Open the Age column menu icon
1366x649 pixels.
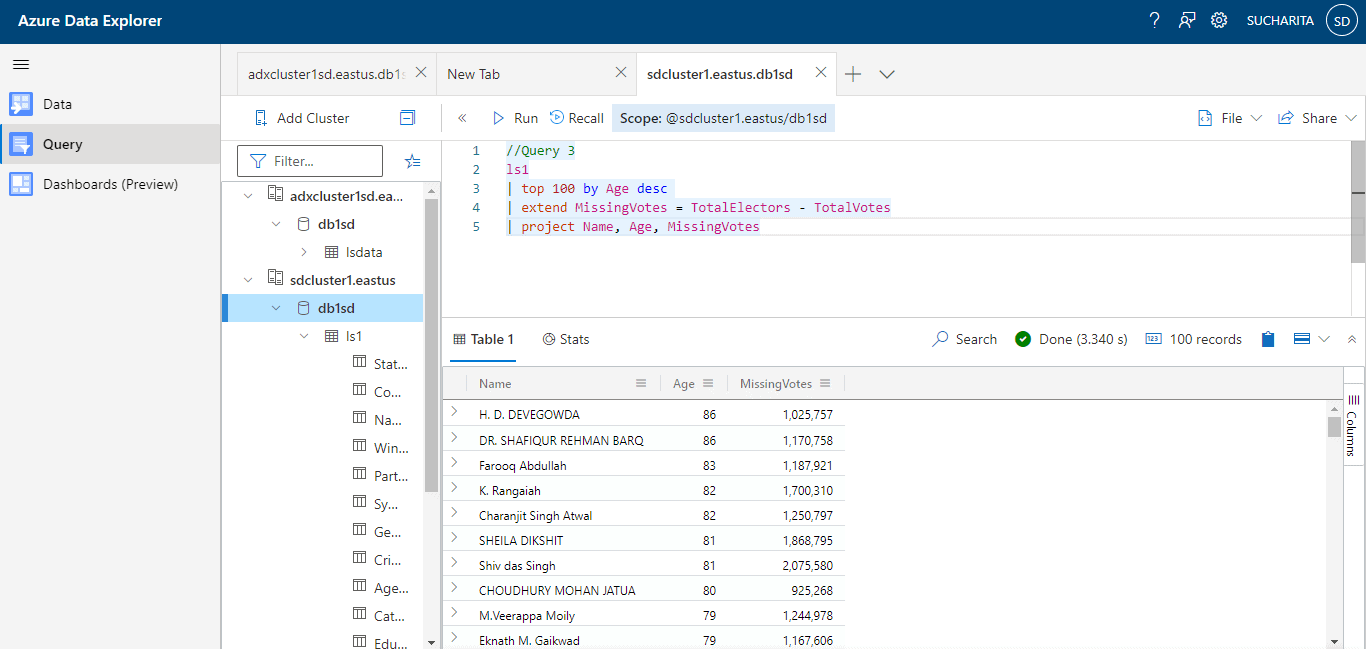[x=708, y=383]
